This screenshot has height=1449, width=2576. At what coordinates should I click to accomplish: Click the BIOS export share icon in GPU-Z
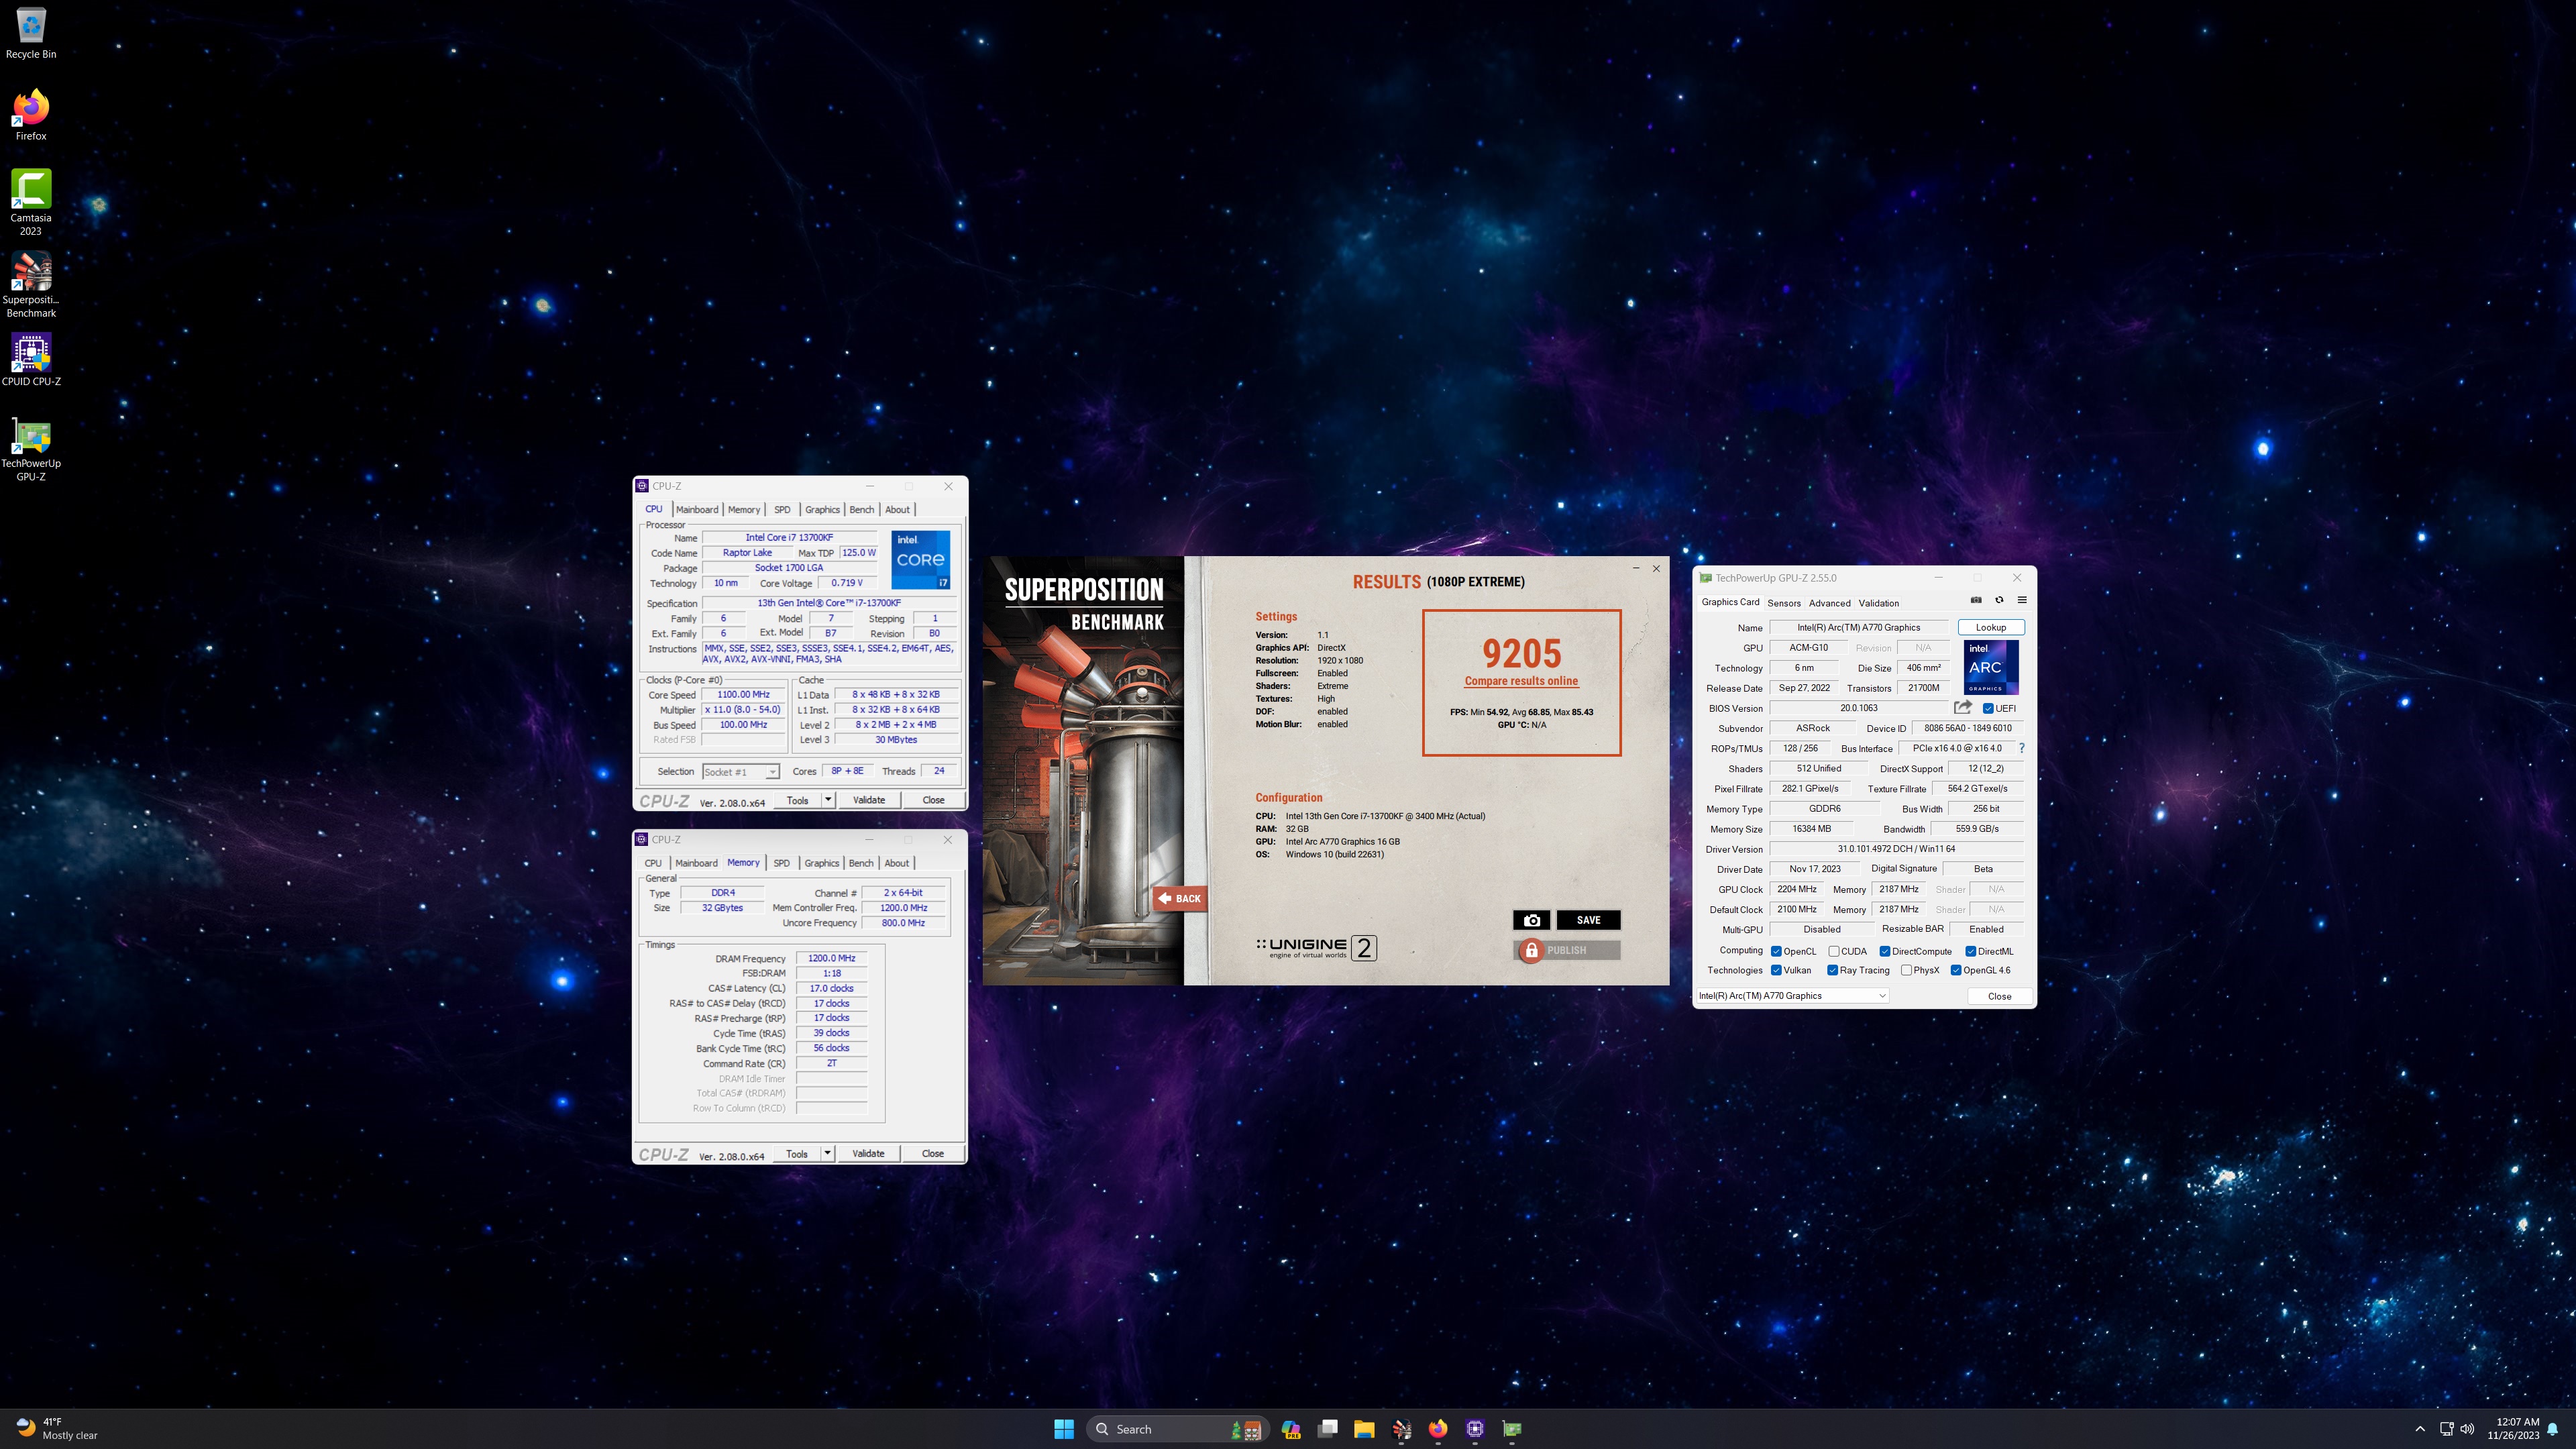pyautogui.click(x=1962, y=707)
